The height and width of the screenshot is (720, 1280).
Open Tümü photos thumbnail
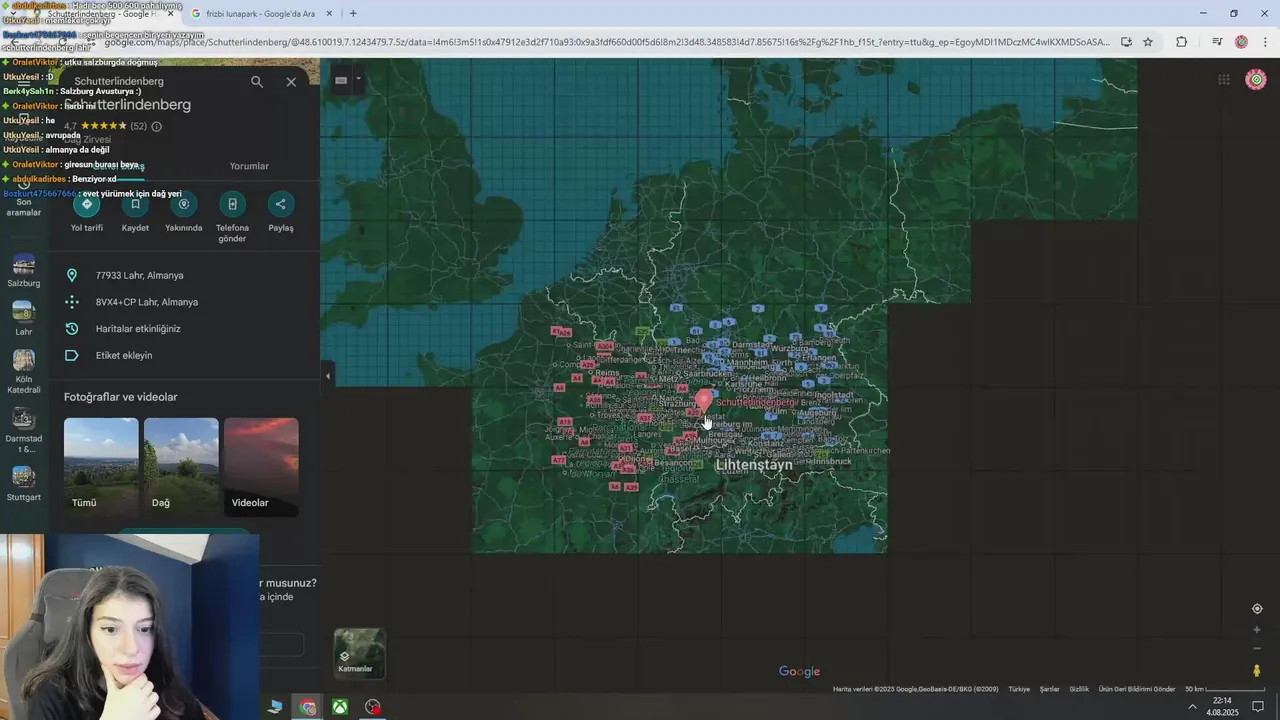101,467
